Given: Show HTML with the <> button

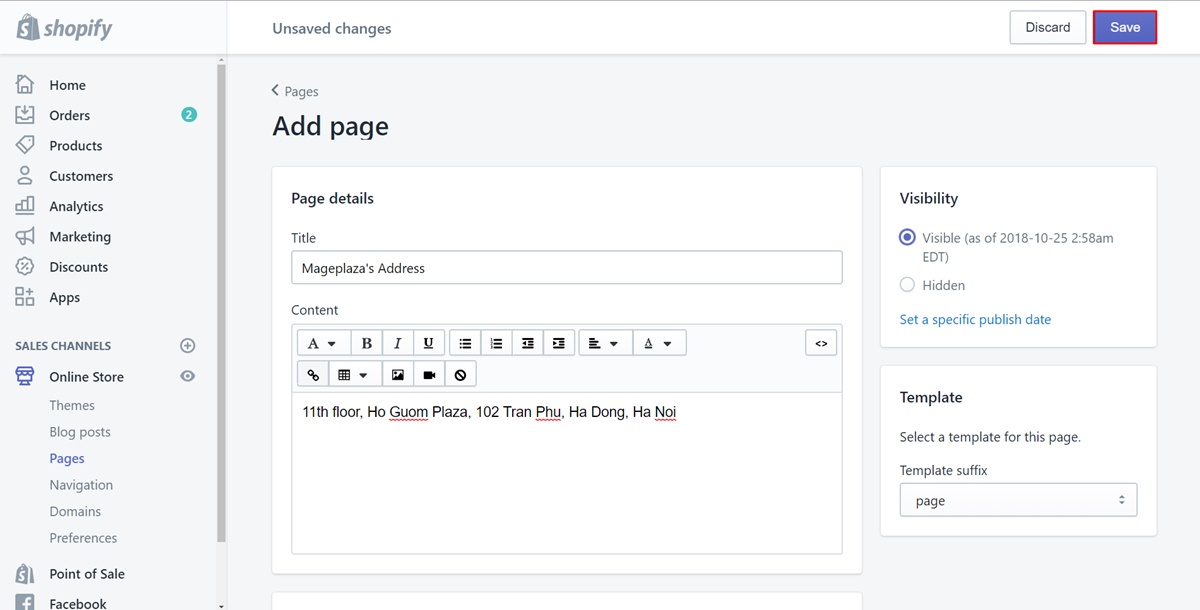Looking at the screenshot, I should pyautogui.click(x=821, y=343).
